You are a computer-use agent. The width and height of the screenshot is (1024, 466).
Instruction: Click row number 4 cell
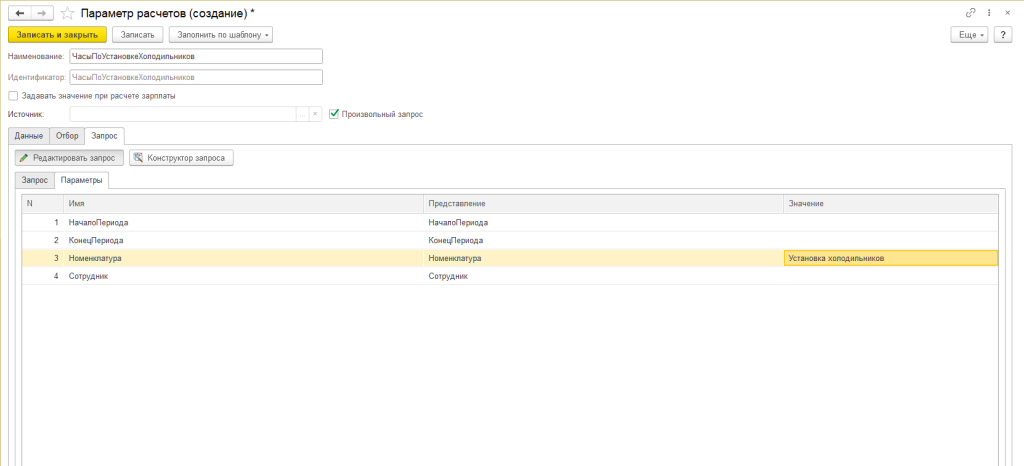(43, 276)
